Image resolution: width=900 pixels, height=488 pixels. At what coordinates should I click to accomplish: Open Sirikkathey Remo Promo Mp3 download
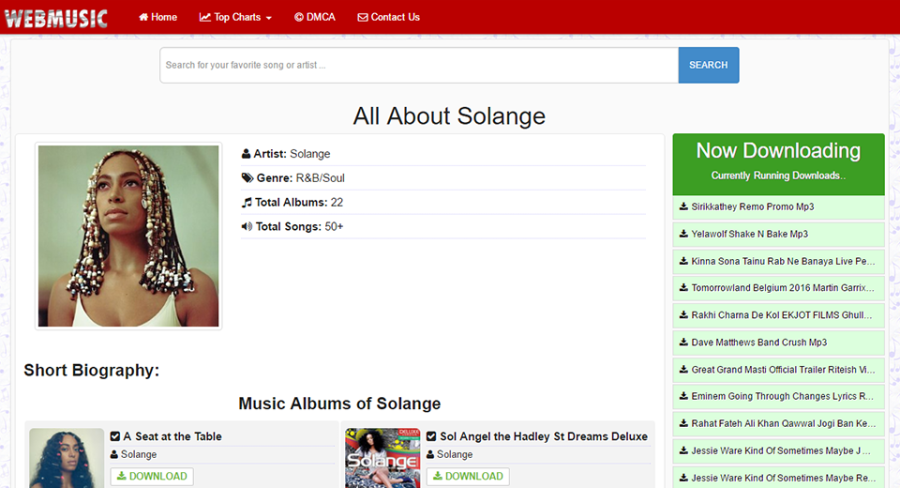click(778, 207)
